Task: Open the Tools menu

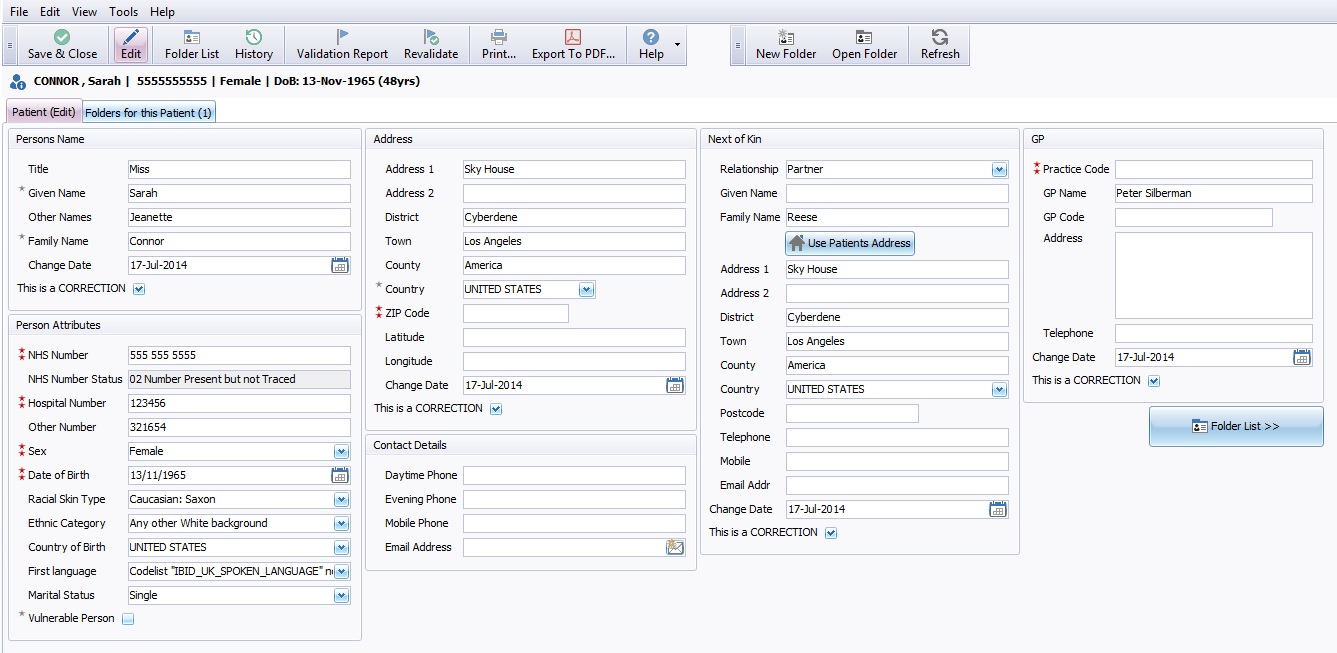Action: (124, 12)
